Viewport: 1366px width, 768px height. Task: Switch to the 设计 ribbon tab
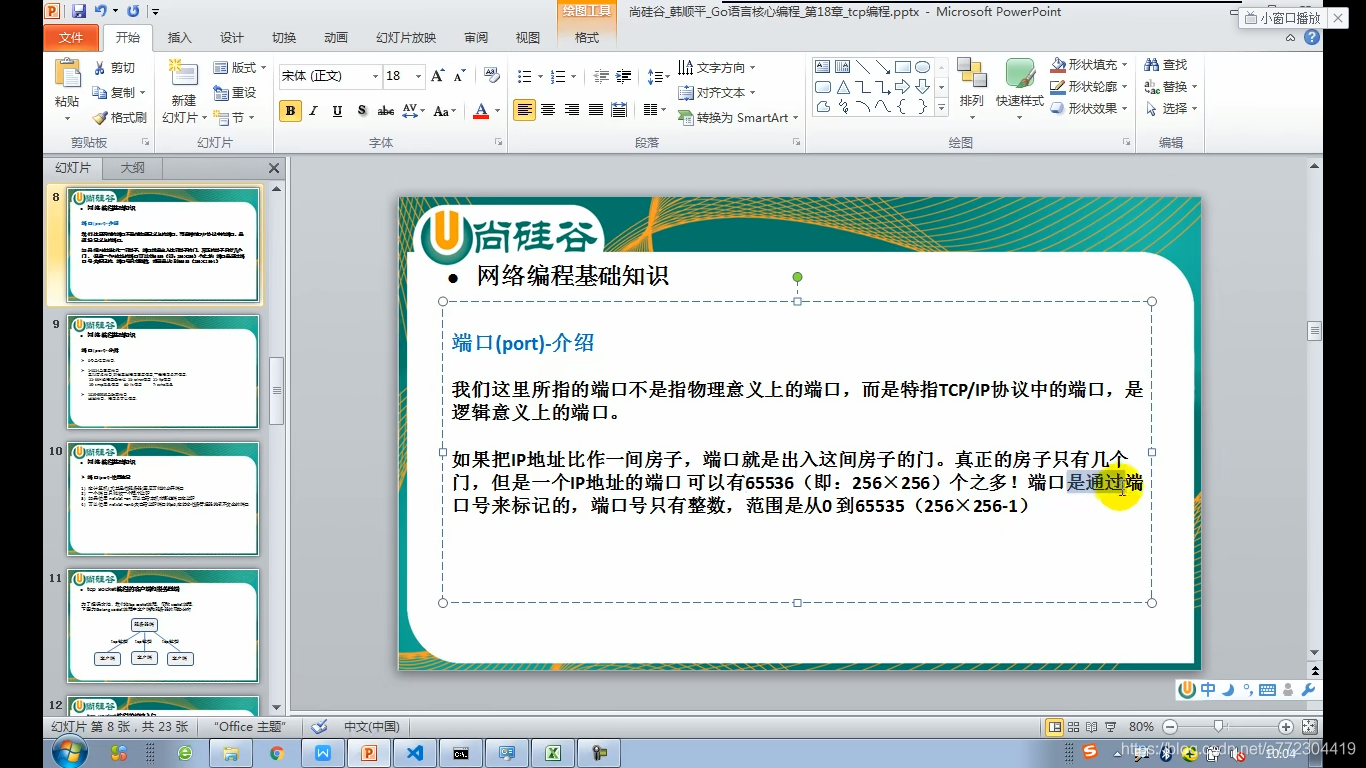(x=232, y=38)
